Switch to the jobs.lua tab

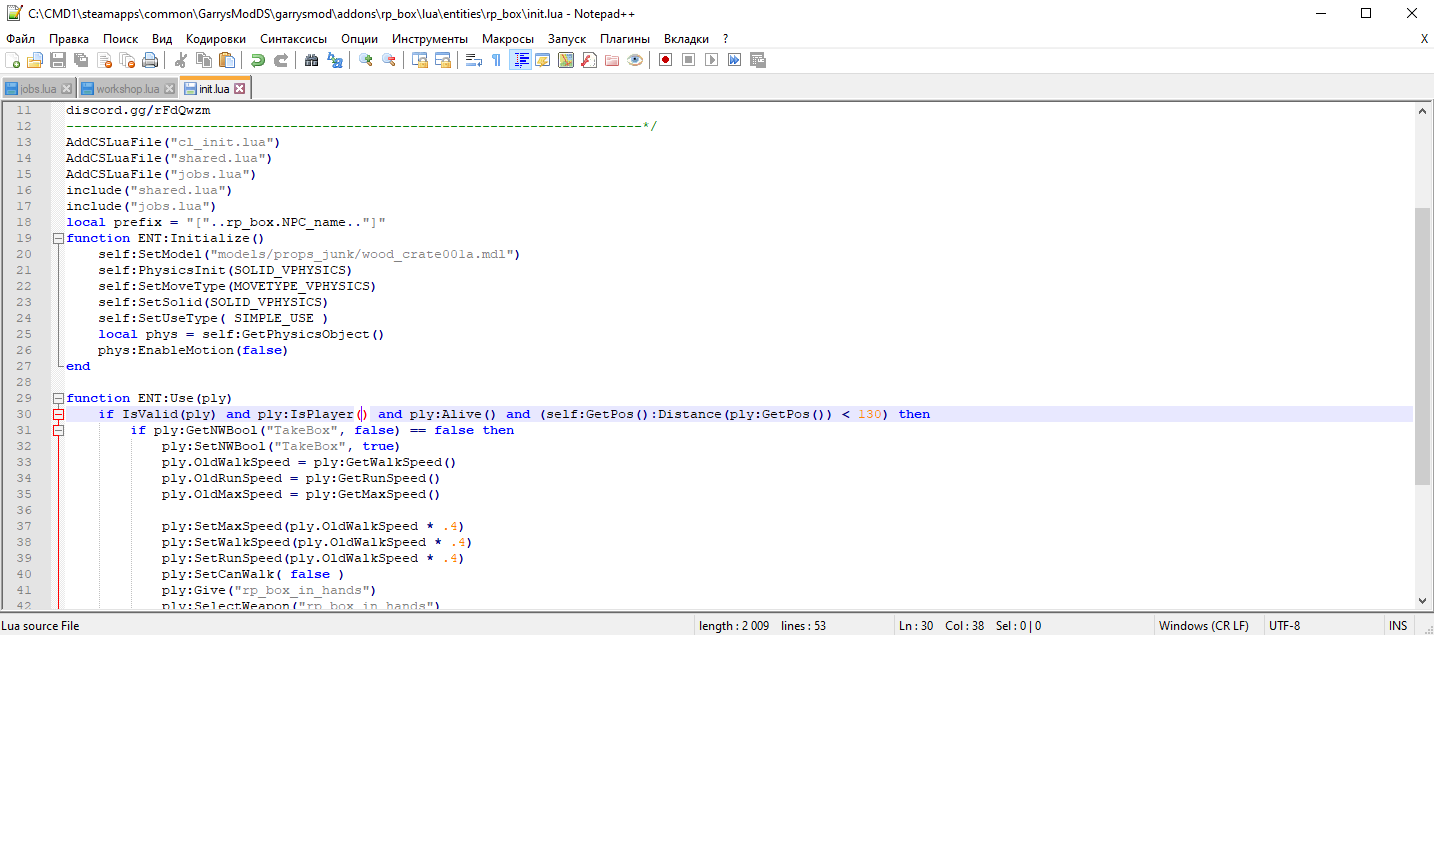coord(38,89)
